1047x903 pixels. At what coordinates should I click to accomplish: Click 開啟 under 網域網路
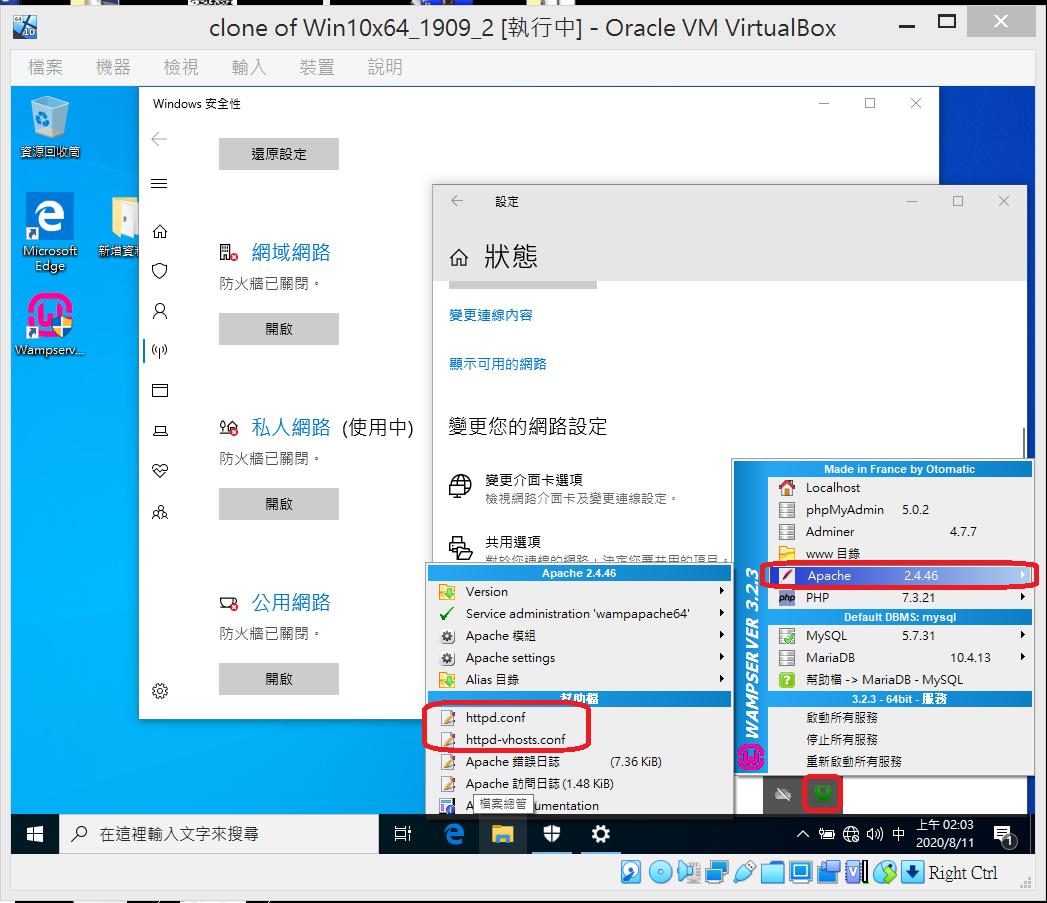point(278,329)
